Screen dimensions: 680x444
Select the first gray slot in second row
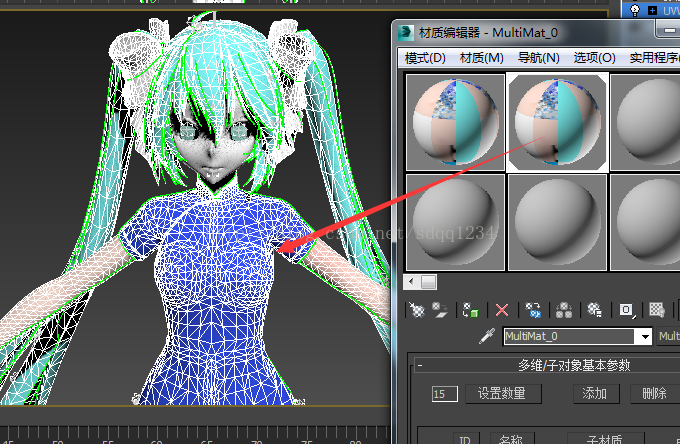point(455,222)
